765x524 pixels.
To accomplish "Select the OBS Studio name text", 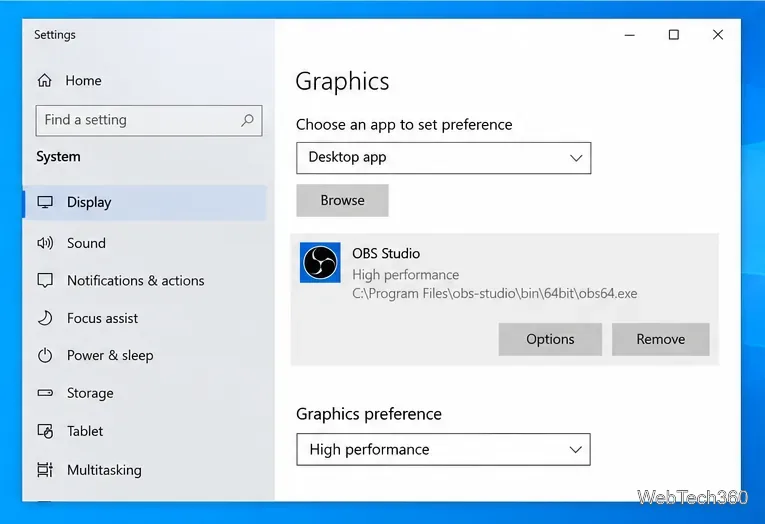I will pos(386,253).
